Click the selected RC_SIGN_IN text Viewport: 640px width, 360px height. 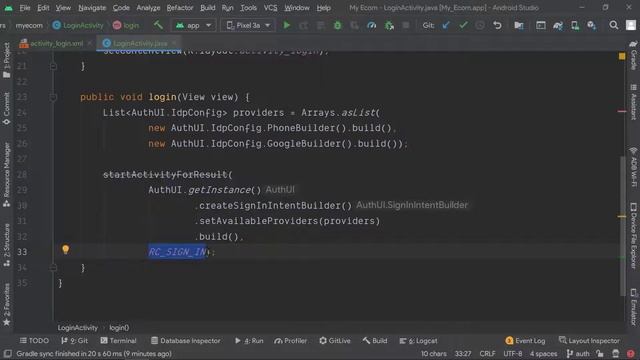[178, 252]
